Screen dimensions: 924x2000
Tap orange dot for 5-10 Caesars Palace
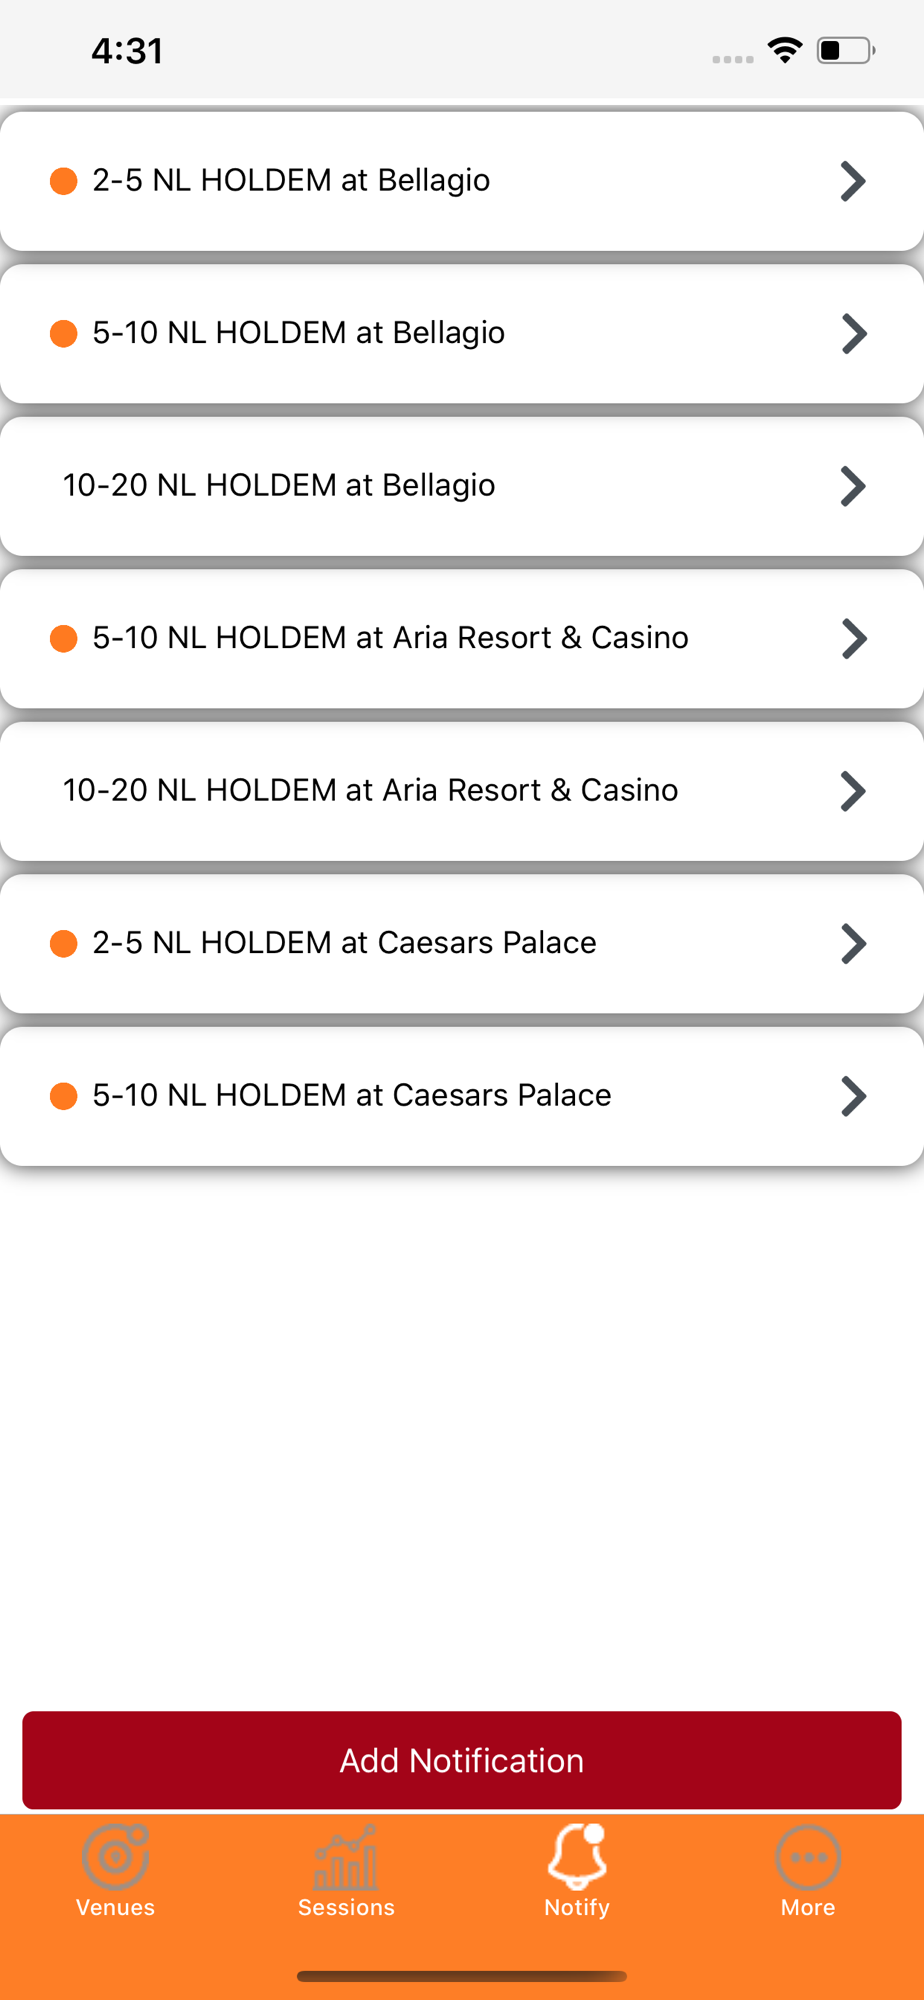tap(64, 1096)
